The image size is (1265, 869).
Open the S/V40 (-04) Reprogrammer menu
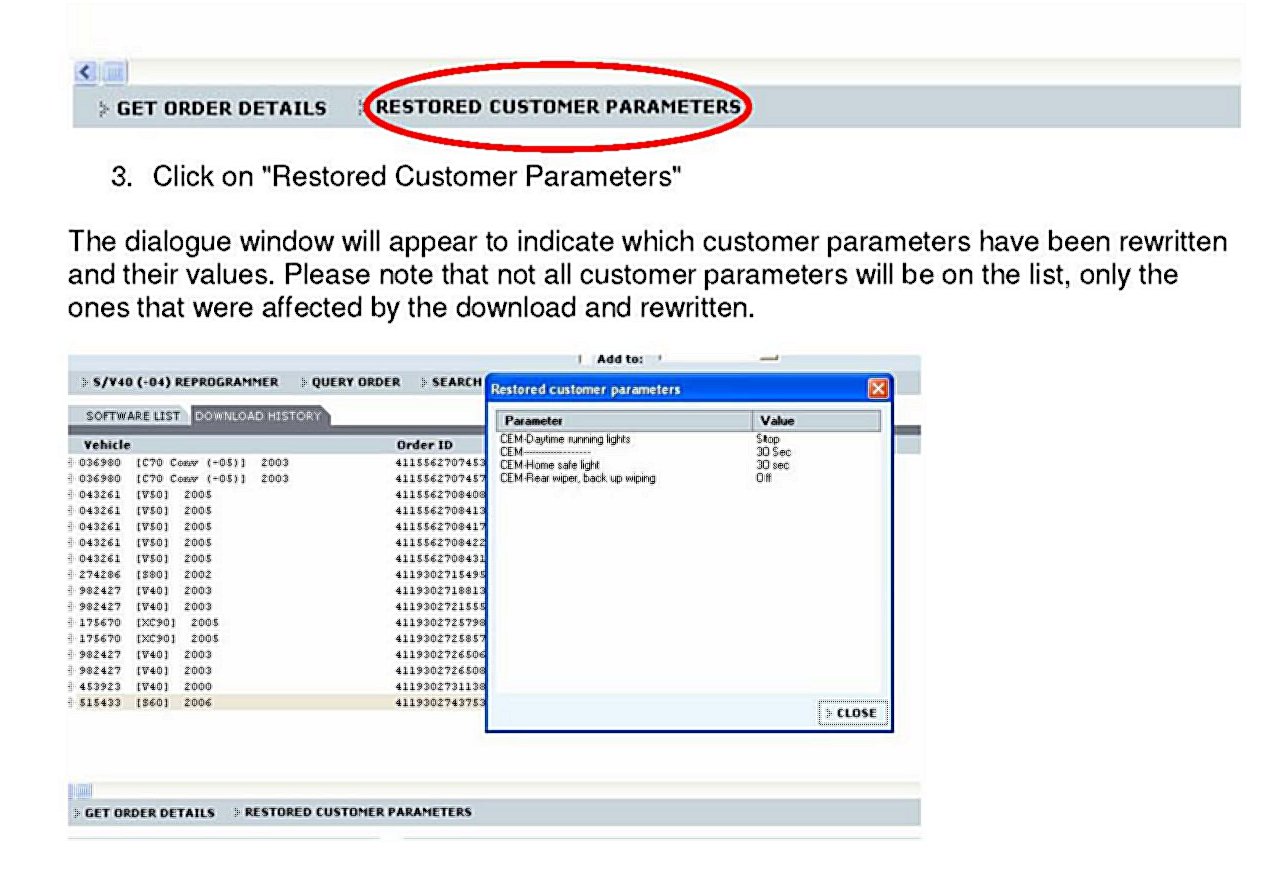tap(178, 382)
